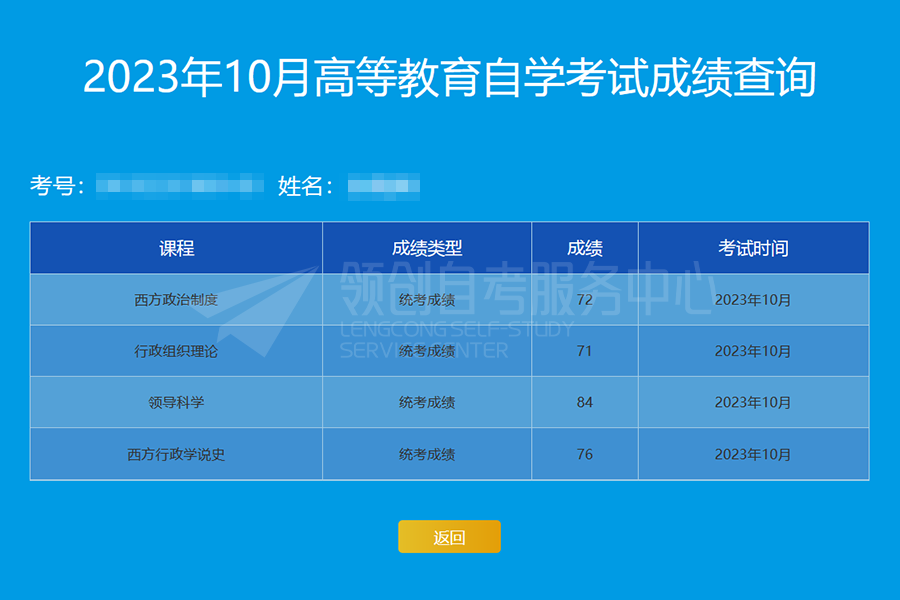Click 统考成绩 in the 领导科学 row
900x600 pixels.
tap(427, 402)
